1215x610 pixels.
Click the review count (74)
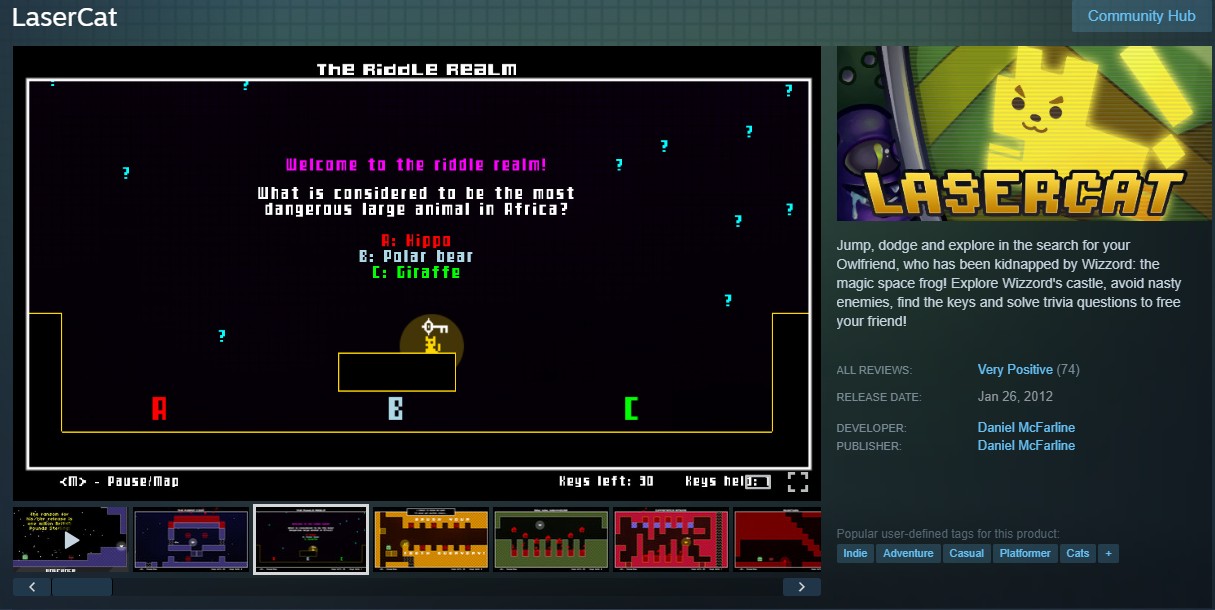point(1068,370)
